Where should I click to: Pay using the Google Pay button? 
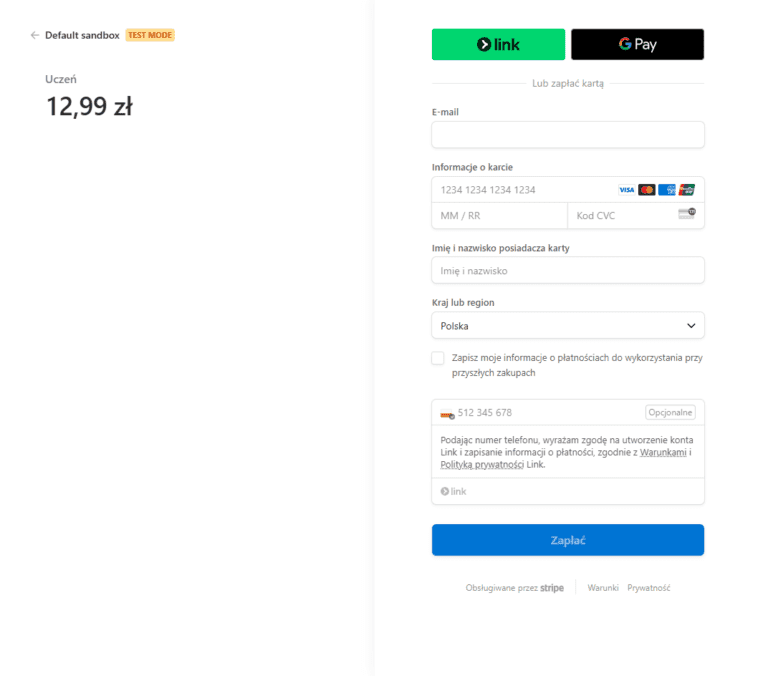click(x=637, y=44)
